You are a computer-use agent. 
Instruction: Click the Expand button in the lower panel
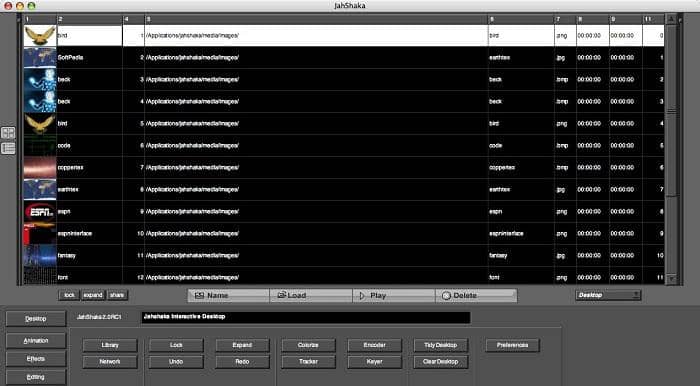(242, 345)
